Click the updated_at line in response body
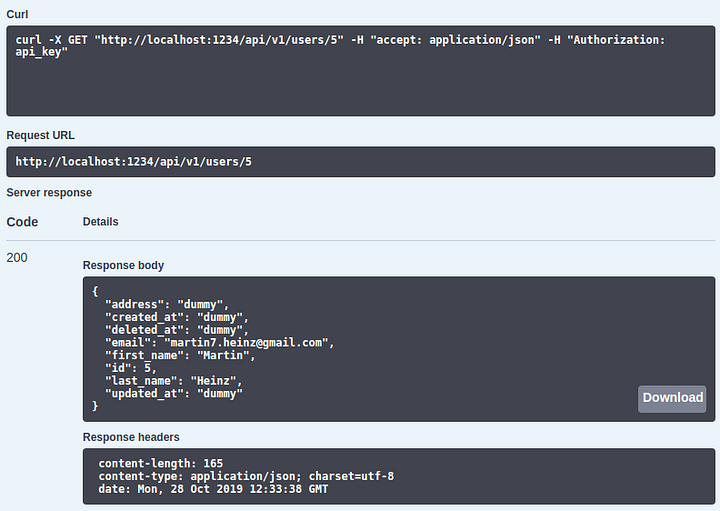720x511 pixels. tap(174, 393)
